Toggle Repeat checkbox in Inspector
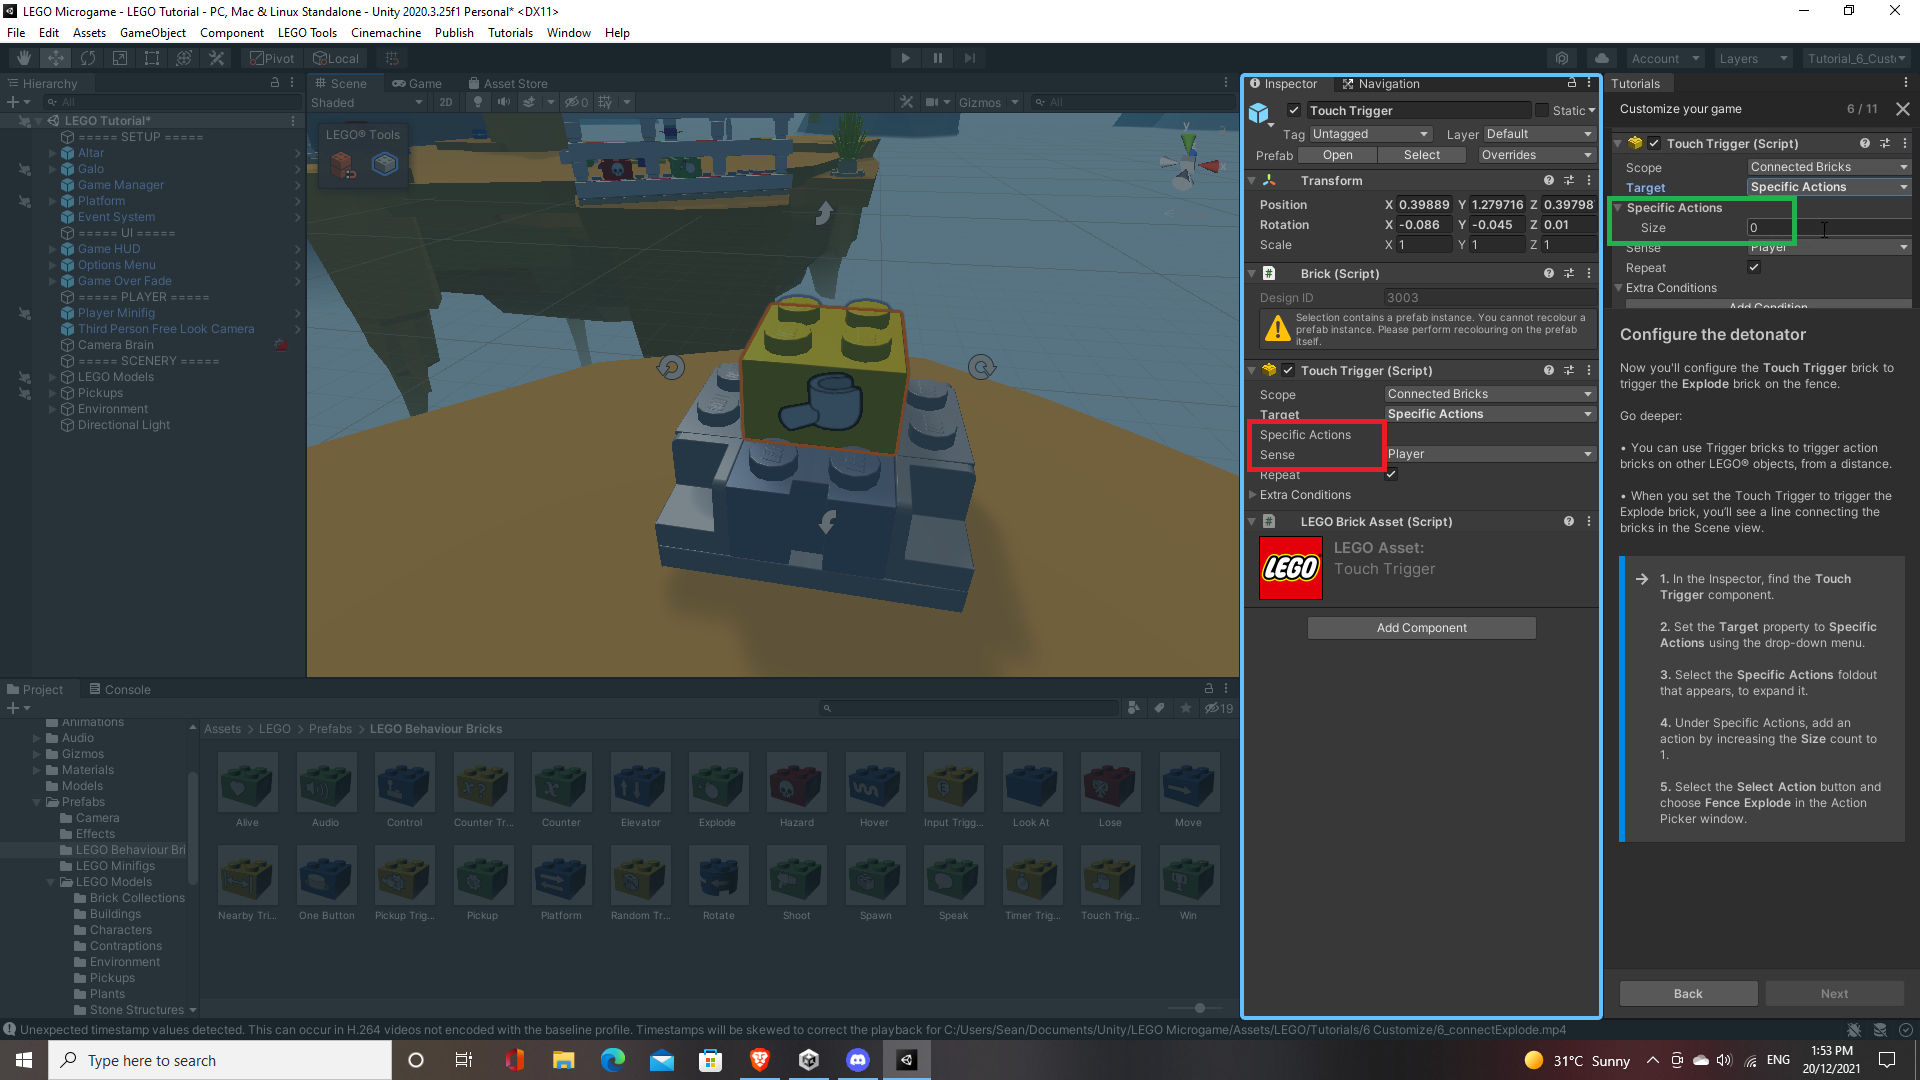The width and height of the screenshot is (1920, 1080). coord(1391,474)
